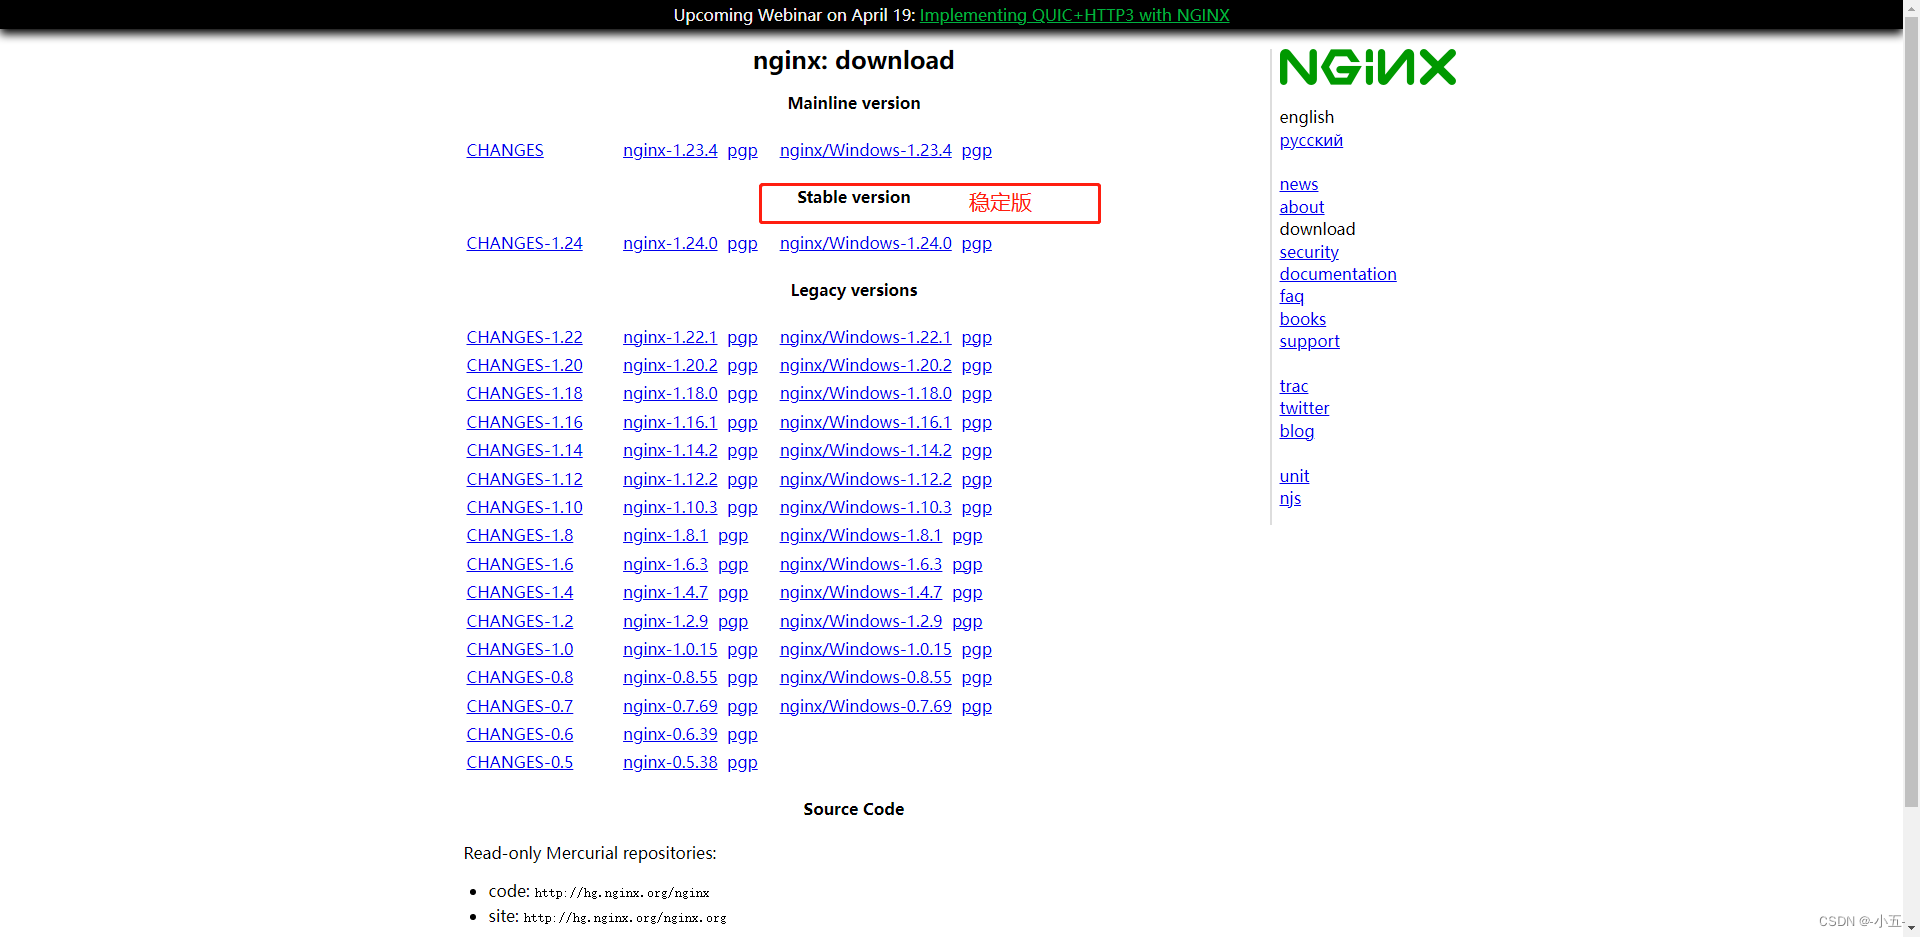Image resolution: width=1920 pixels, height=937 pixels.
Task: Download nginx-1.23.4 mainline source
Action: tap(670, 150)
